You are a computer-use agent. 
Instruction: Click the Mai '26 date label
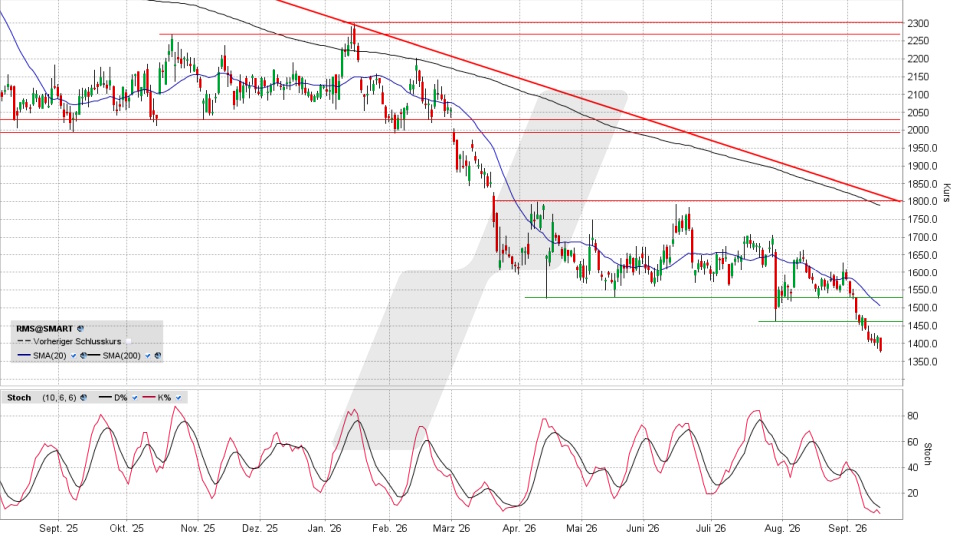[582, 528]
